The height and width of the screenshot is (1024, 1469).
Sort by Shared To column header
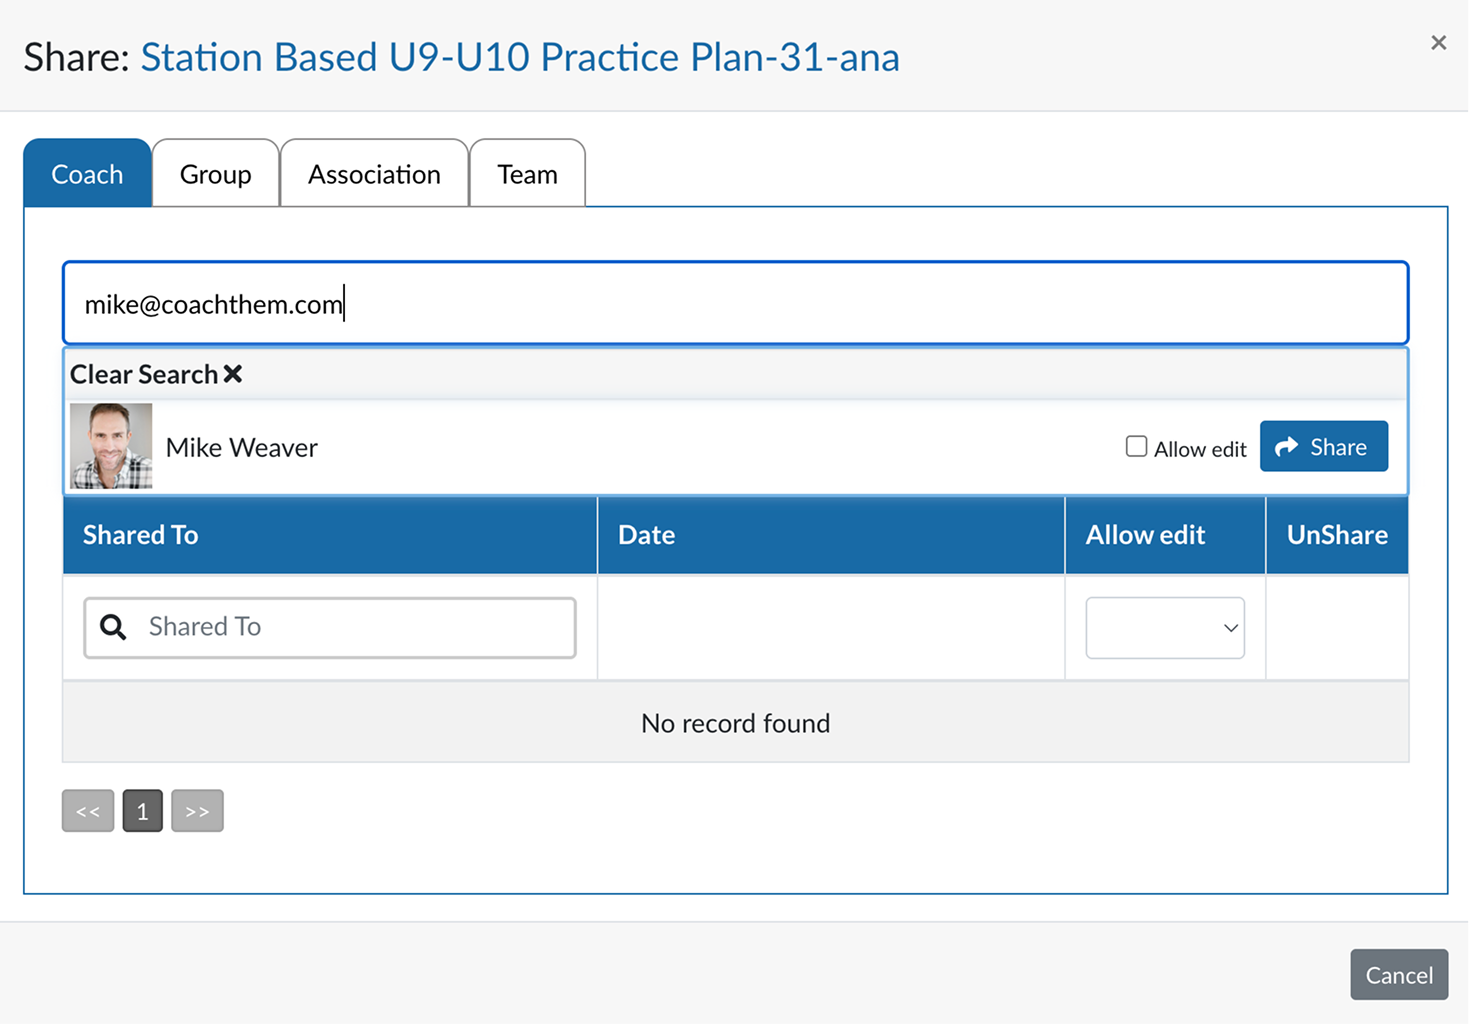click(x=140, y=535)
